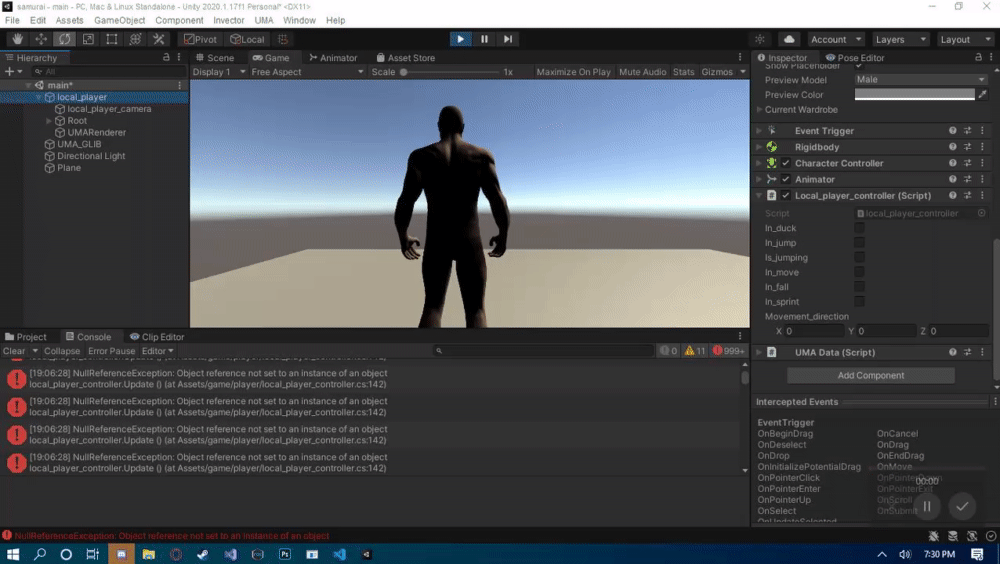Open the Layers dropdown
1000x564 pixels.
(901, 39)
